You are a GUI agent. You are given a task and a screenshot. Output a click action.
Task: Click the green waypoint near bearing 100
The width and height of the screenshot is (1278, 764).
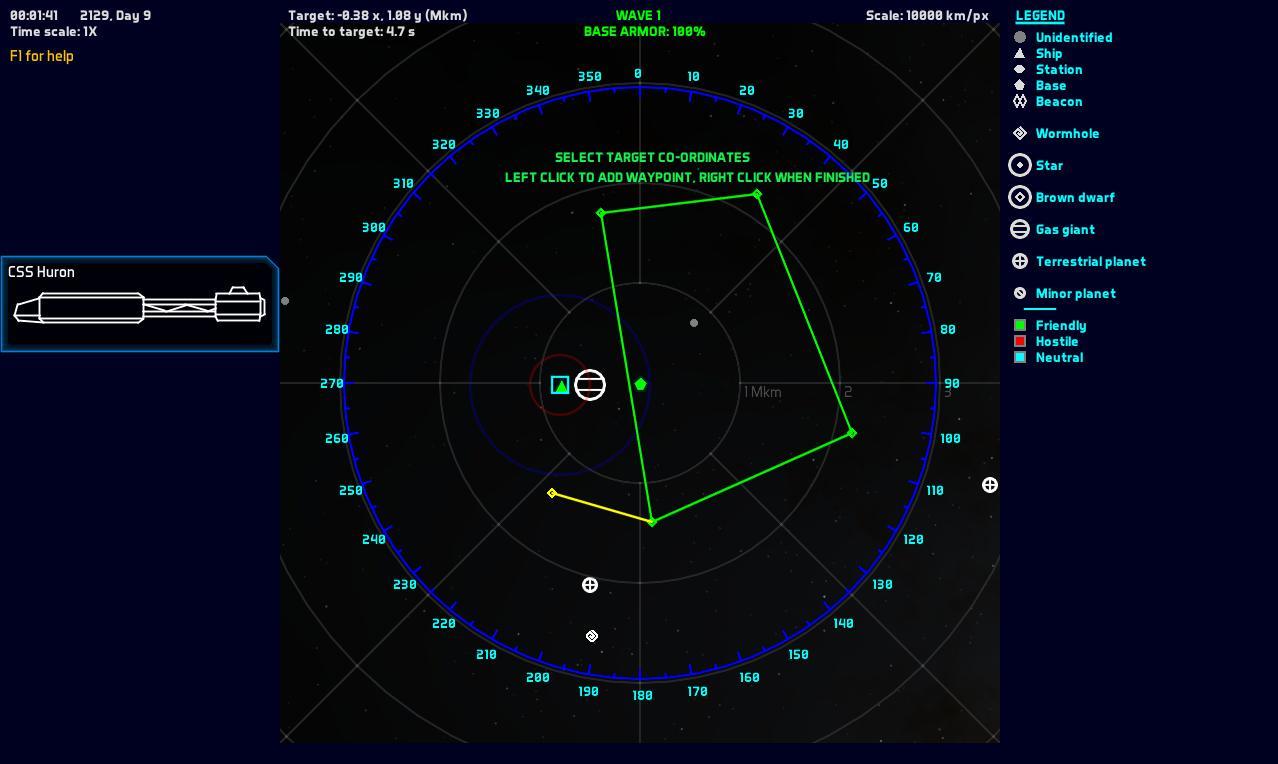(852, 433)
